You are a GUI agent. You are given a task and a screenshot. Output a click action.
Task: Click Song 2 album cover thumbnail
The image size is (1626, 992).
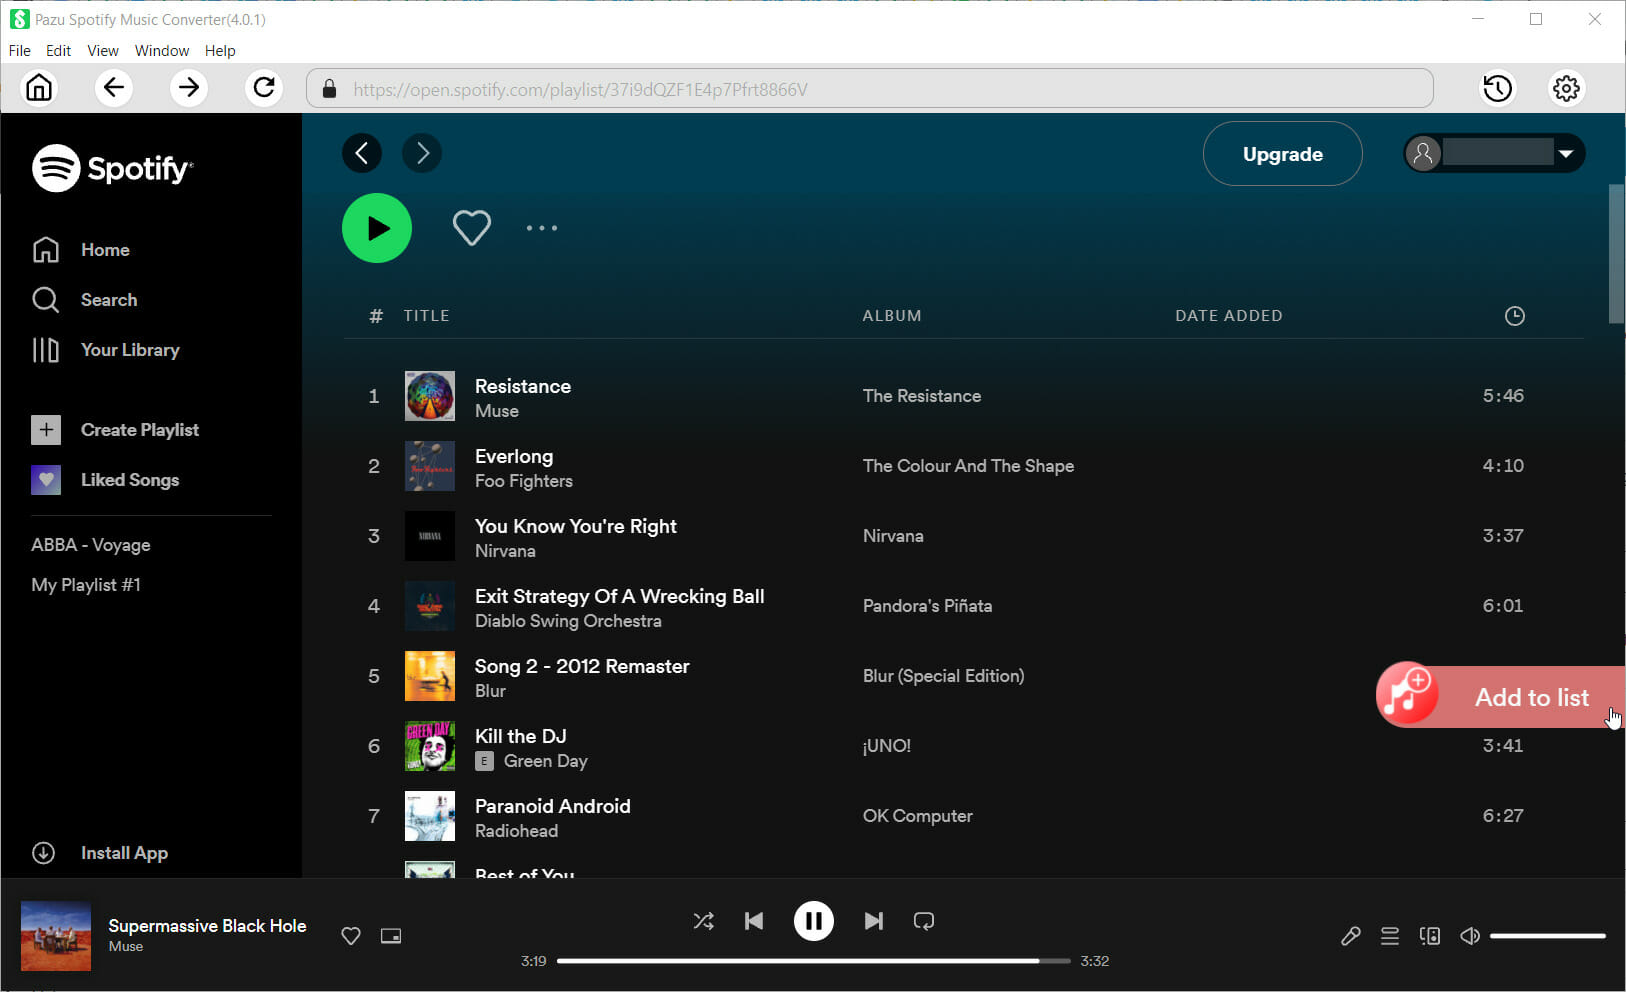pos(430,676)
